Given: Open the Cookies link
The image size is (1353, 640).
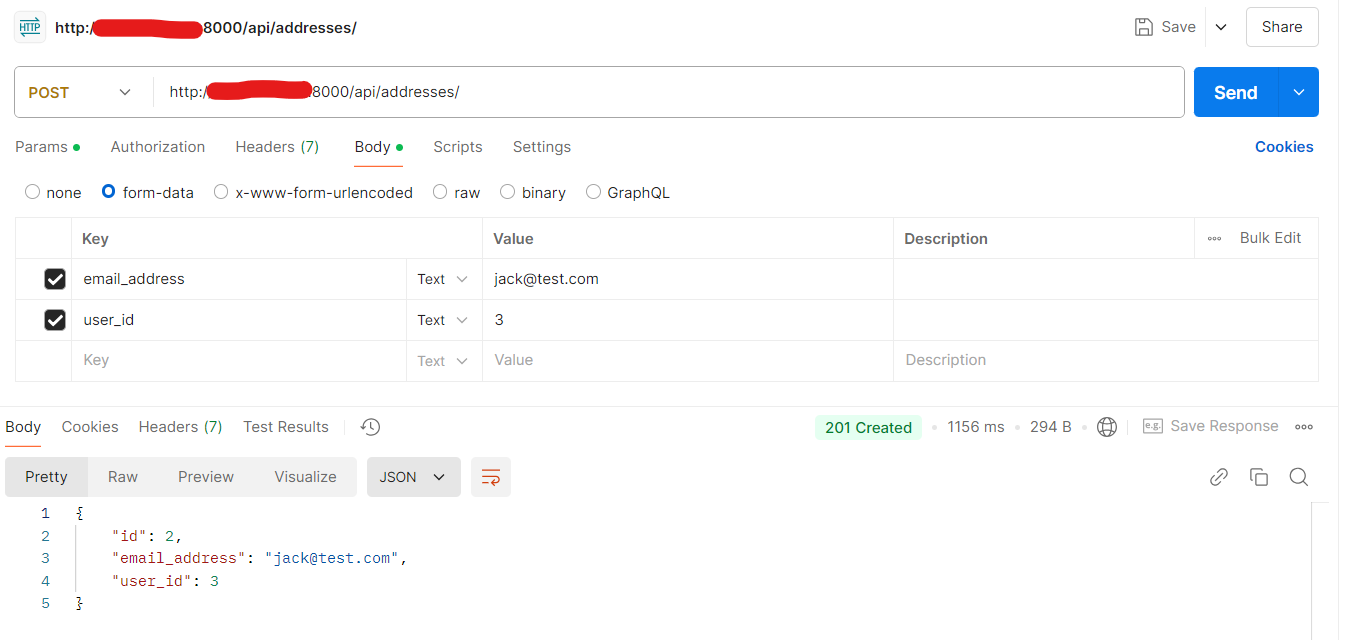Looking at the screenshot, I should tap(1284, 147).
